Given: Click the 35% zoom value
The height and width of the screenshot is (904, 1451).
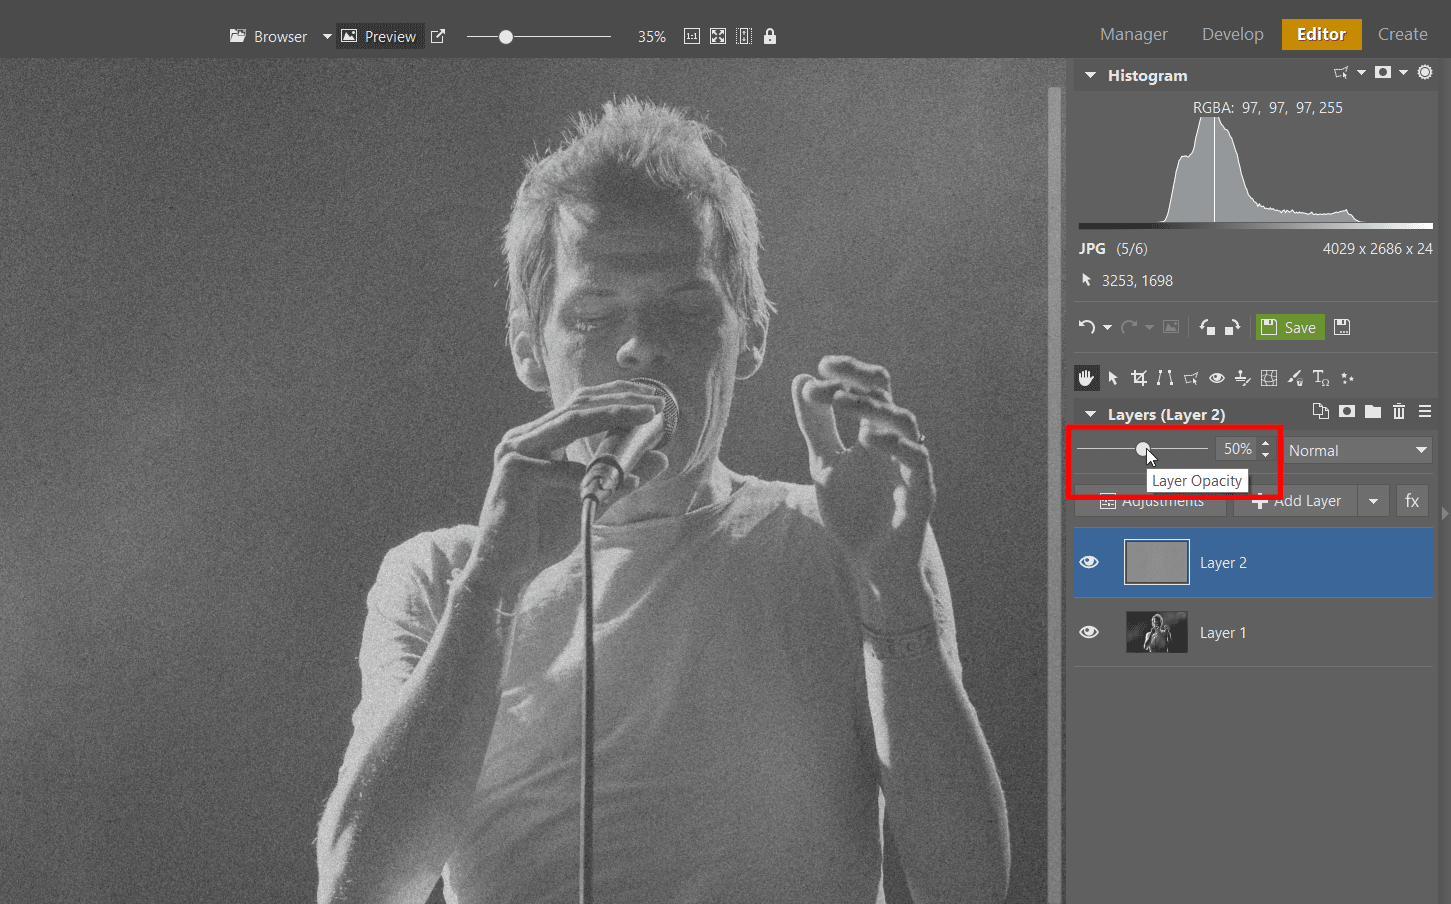Looking at the screenshot, I should coord(652,36).
